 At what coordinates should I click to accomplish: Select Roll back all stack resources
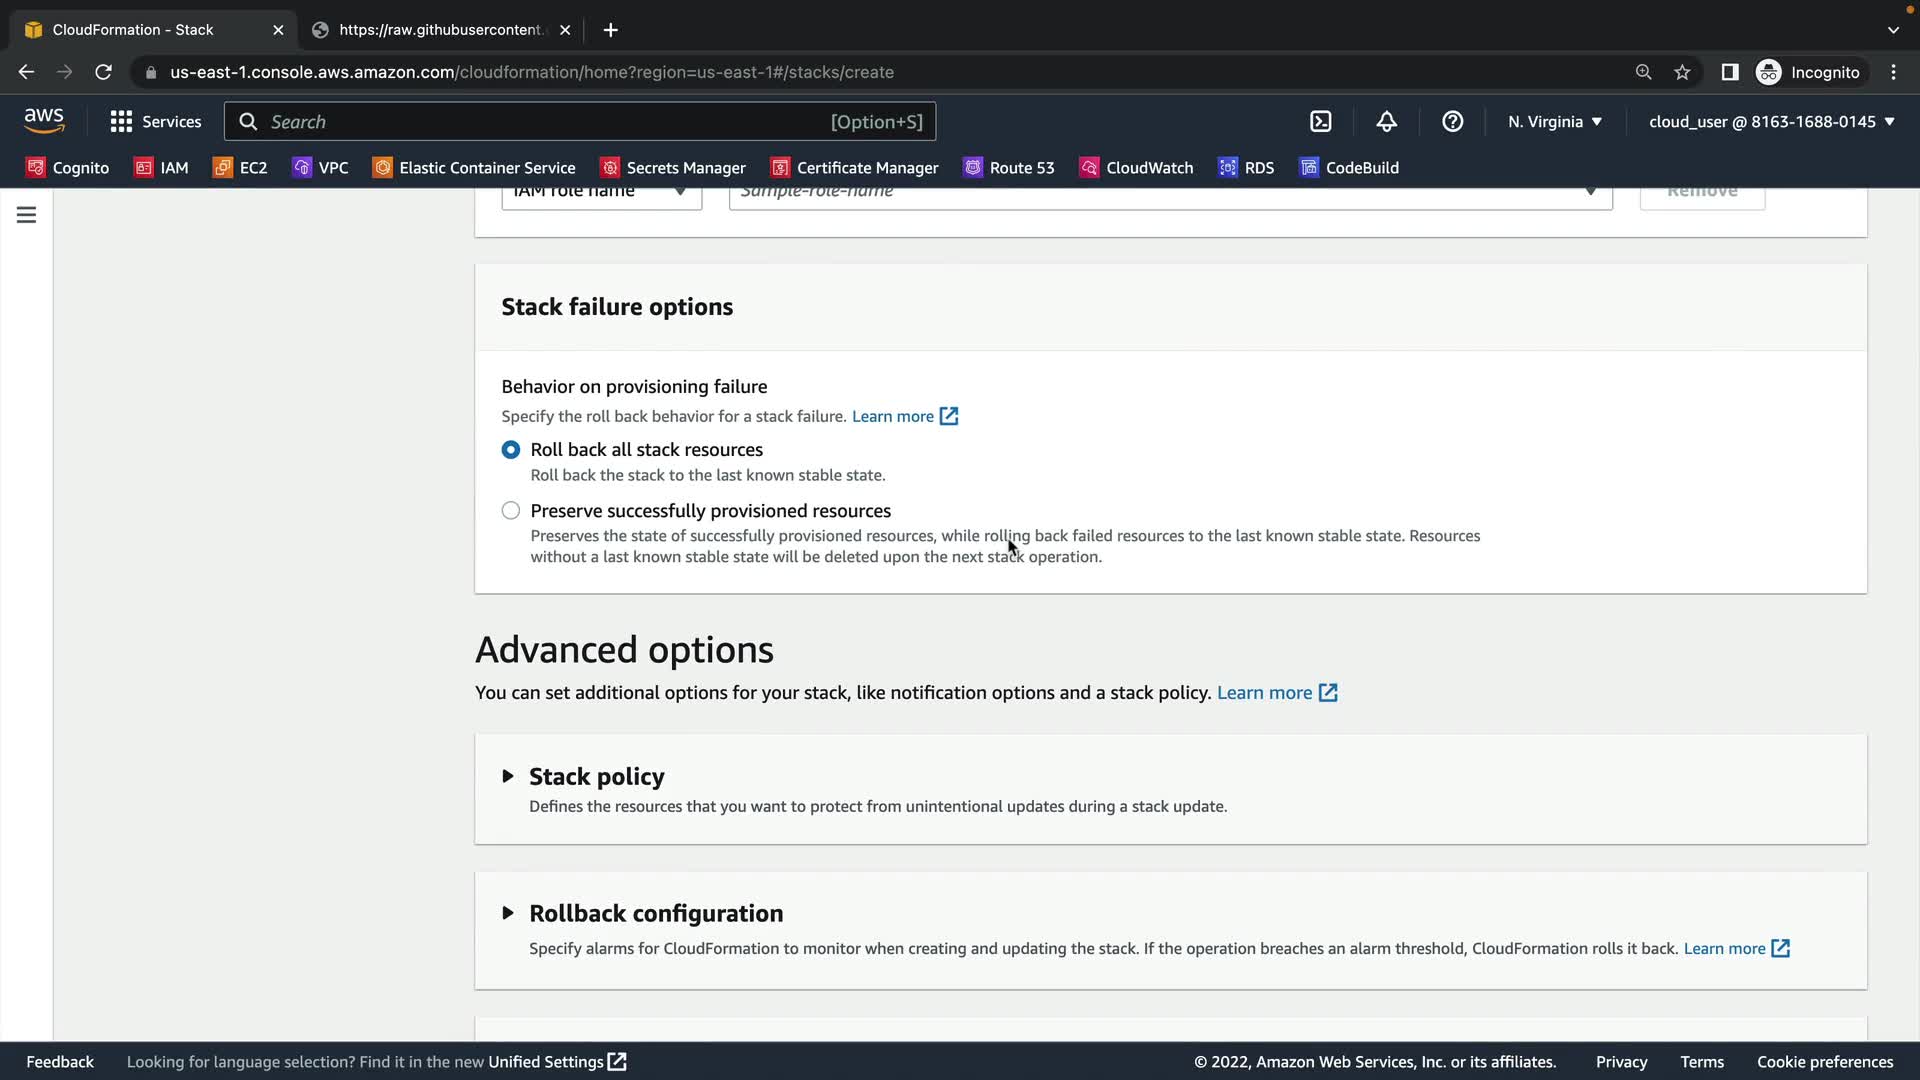[x=511, y=450]
